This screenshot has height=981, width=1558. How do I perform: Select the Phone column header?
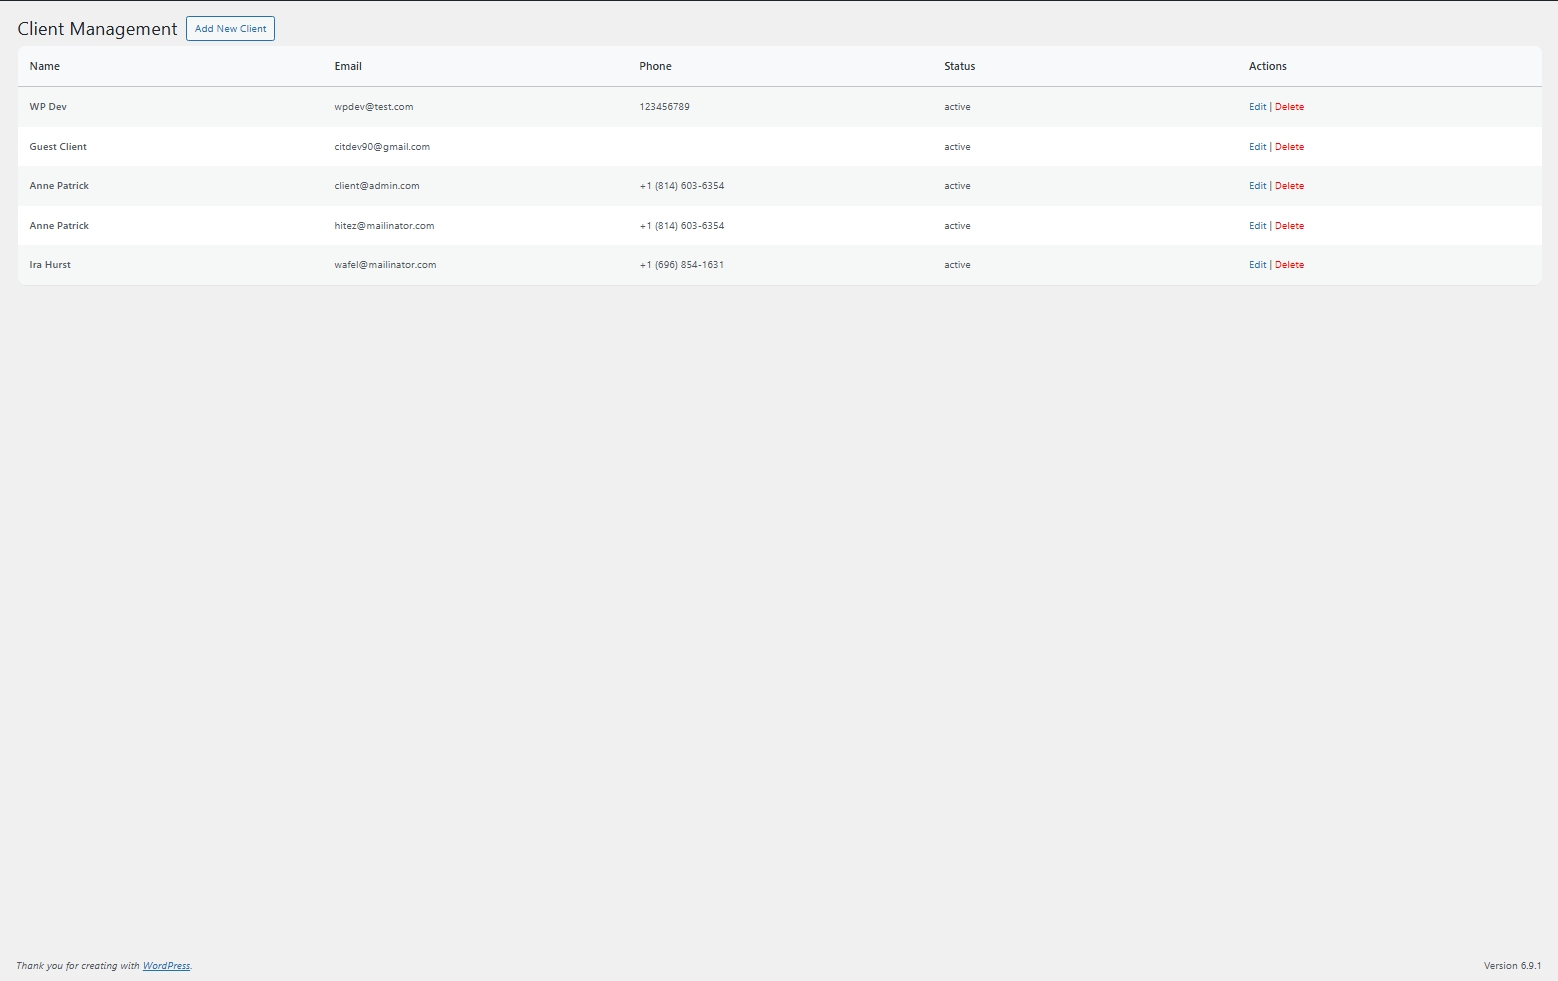click(655, 66)
